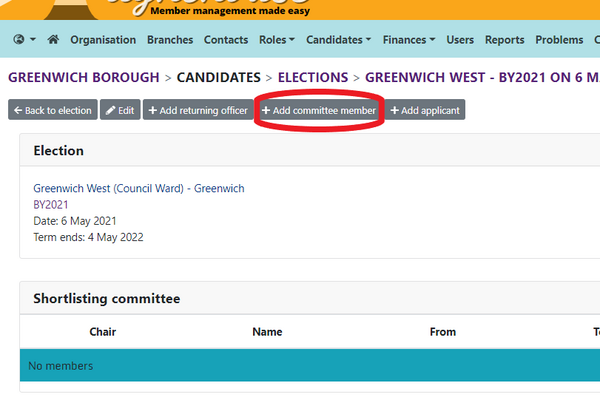Open the Greenwich West (Council Ward) link

click(x=139, y=188)
